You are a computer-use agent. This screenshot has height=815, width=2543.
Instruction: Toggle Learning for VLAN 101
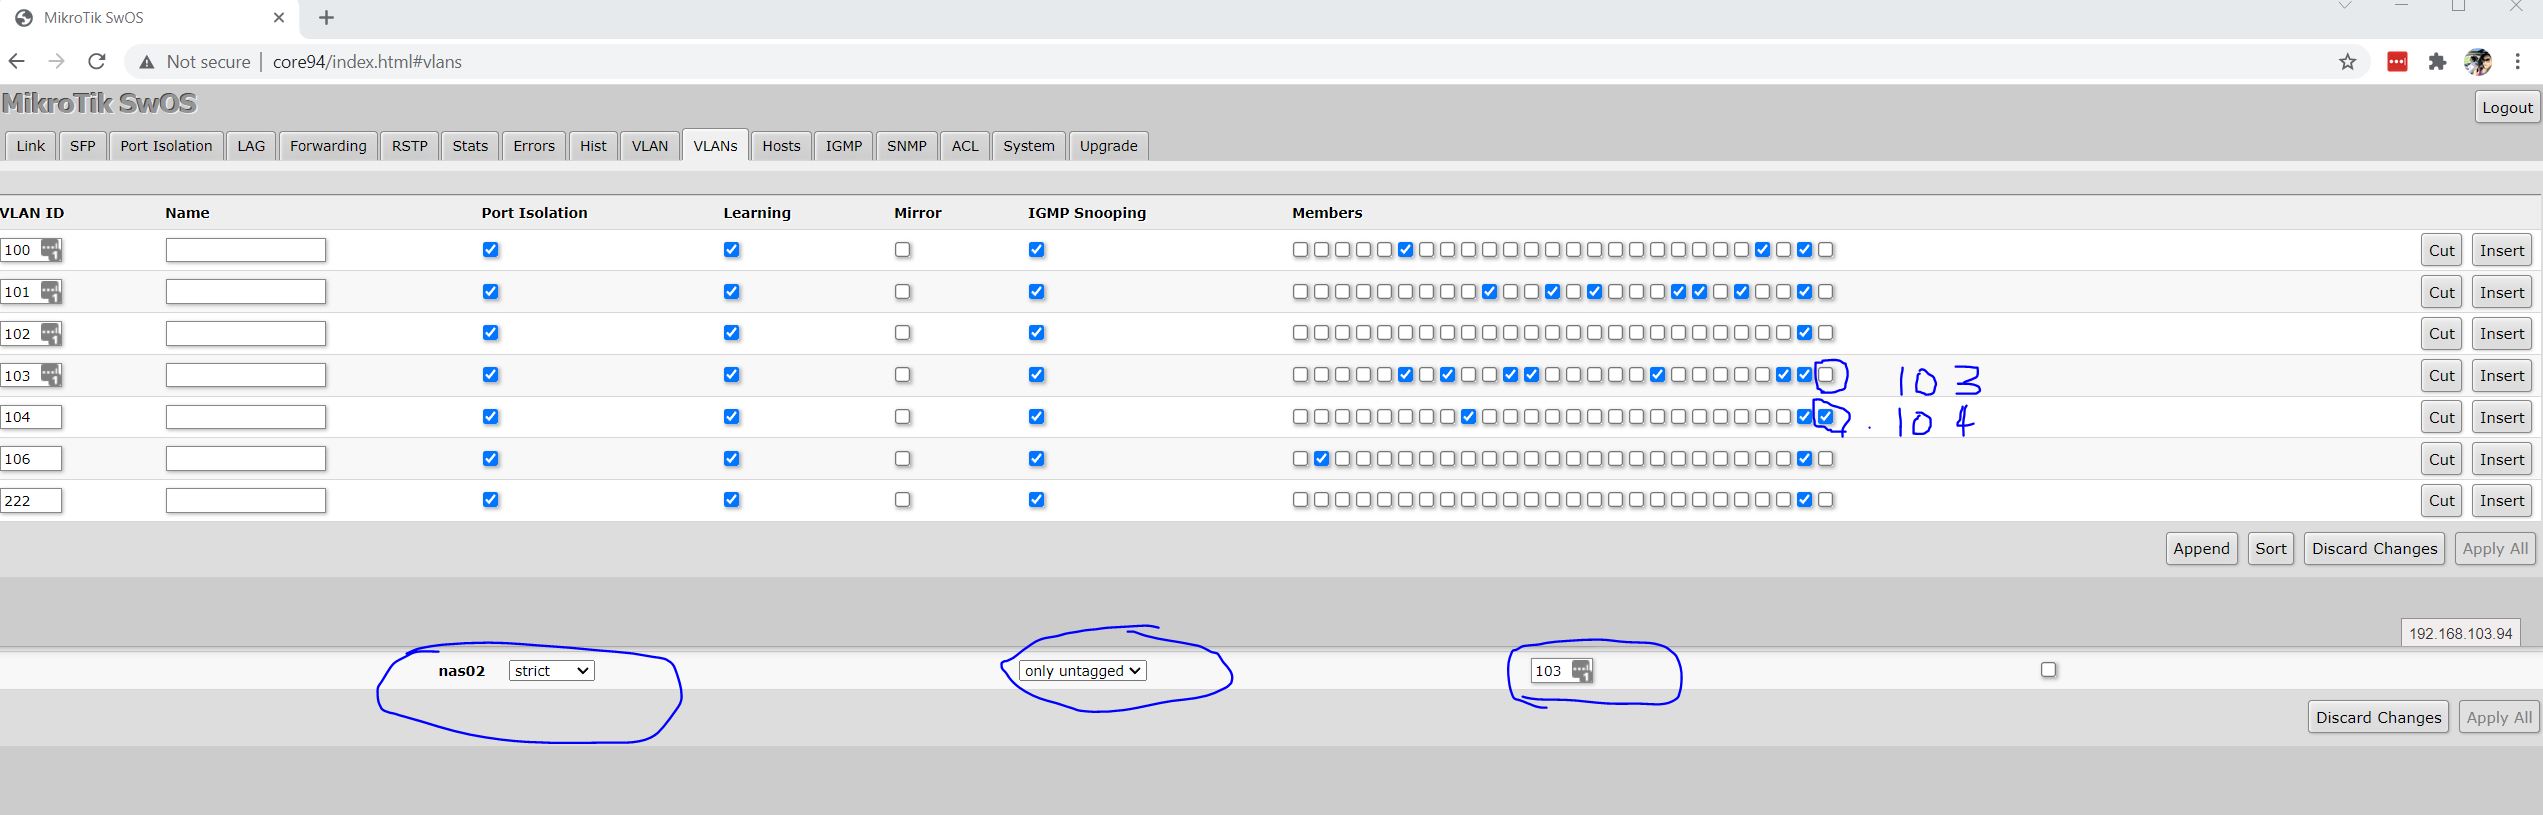(x=732, y=292)
